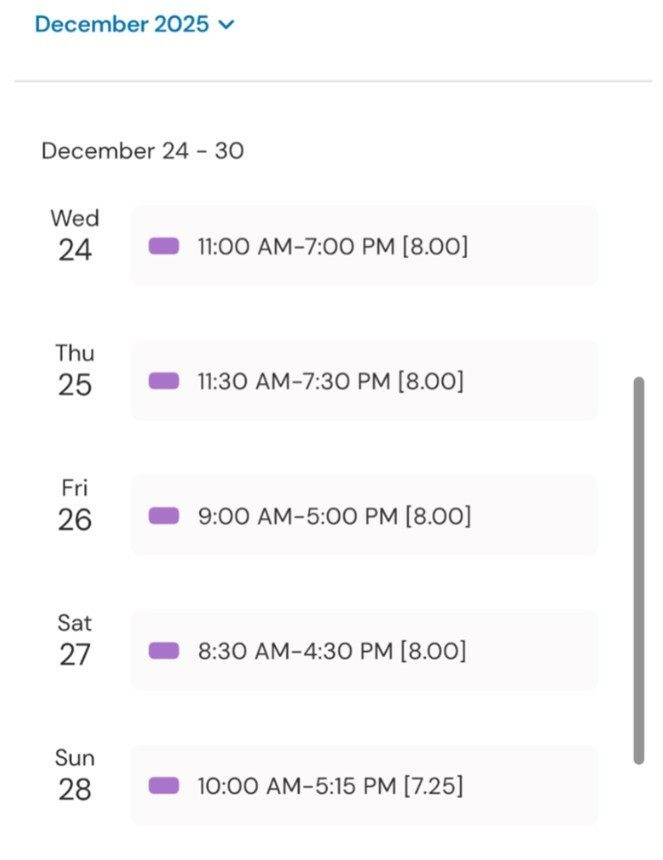This screenshot has height=860, width=663.
Task: Select the 8:30 AM-4:30 PM shift card
Action: [364, 651]
